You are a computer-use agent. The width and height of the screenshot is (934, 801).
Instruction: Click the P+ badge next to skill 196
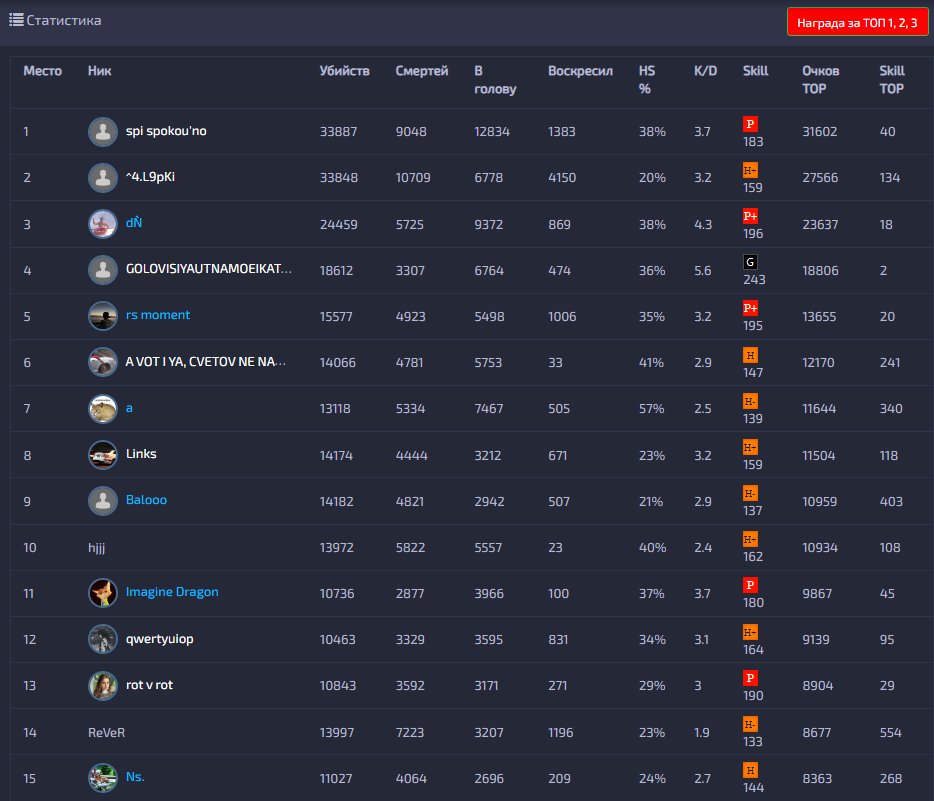(750, 216)
